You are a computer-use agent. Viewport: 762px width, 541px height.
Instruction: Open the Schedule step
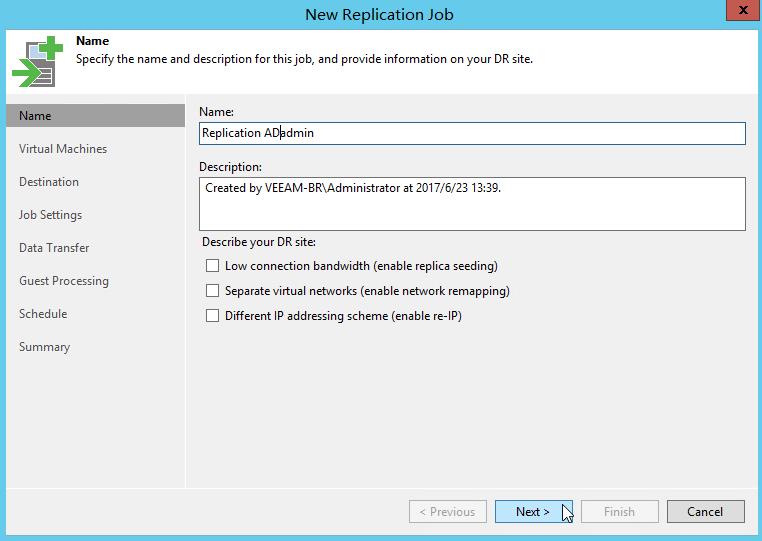[43, 314]
